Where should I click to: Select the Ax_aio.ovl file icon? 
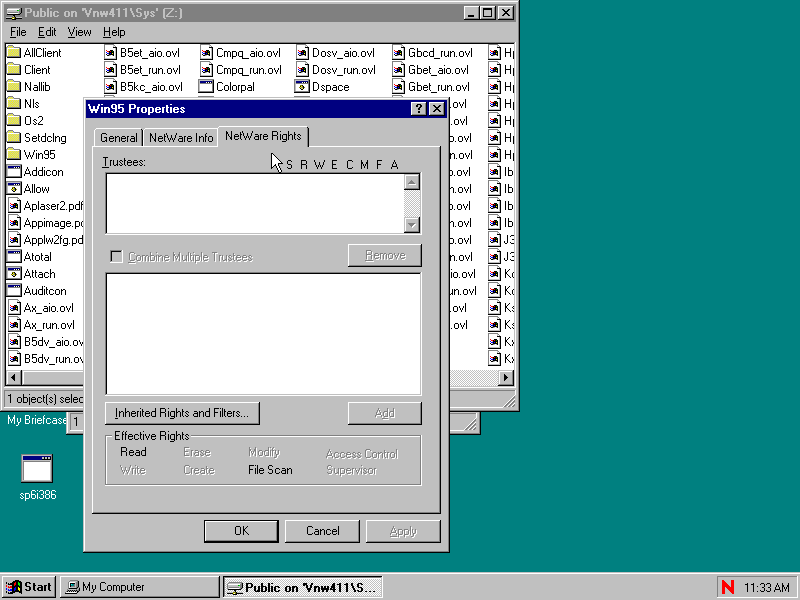tap(14, 308)
